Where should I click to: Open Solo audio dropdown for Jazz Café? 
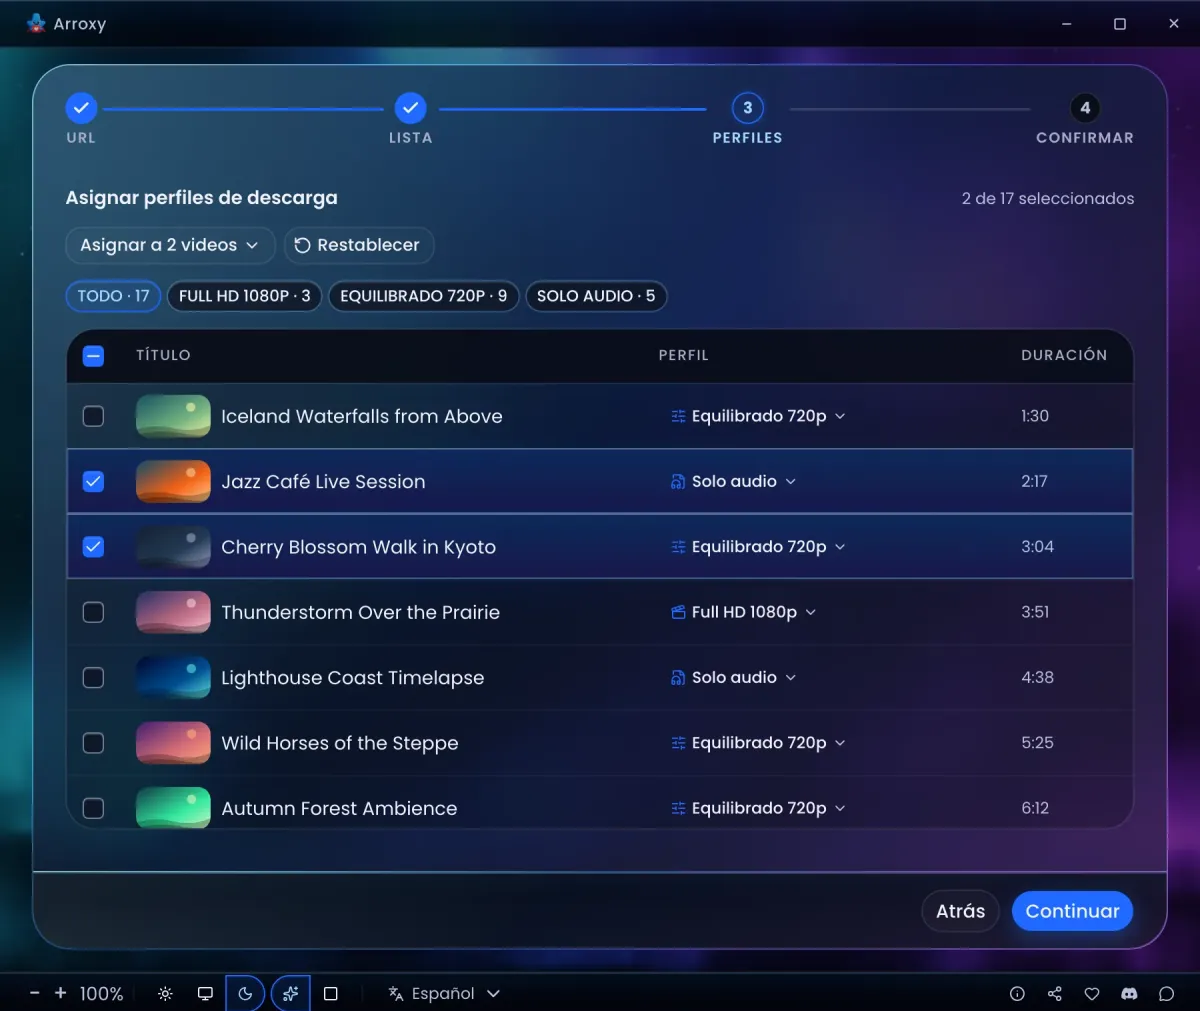[x=733, y=481]
